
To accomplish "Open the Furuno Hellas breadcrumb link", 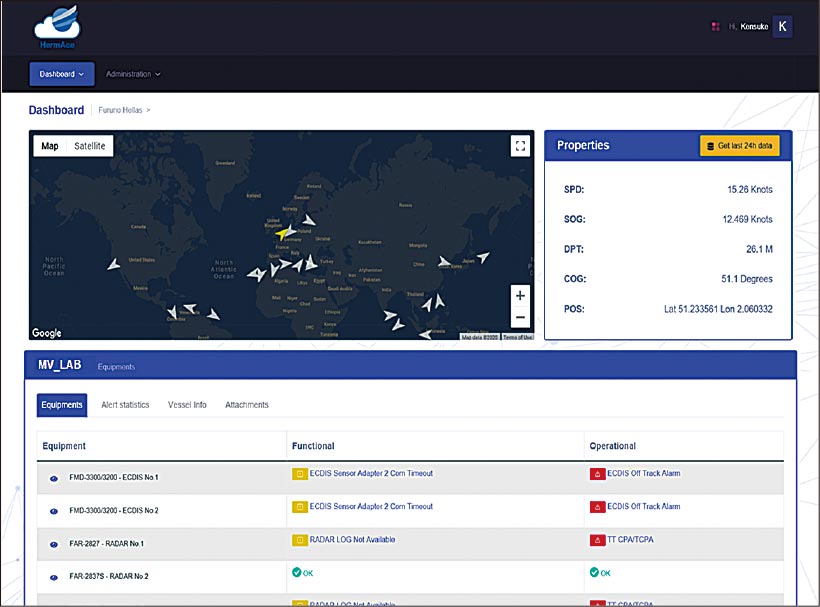I will [x=120, y=110].
